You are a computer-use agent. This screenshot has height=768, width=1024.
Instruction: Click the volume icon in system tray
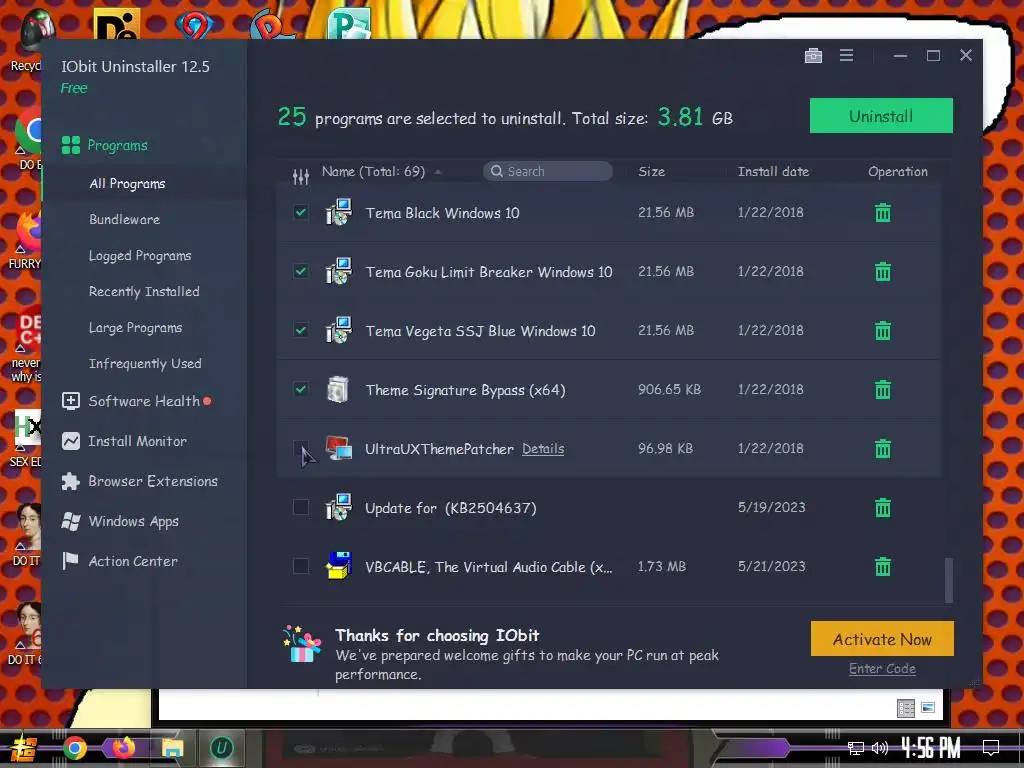coord(880,748)
